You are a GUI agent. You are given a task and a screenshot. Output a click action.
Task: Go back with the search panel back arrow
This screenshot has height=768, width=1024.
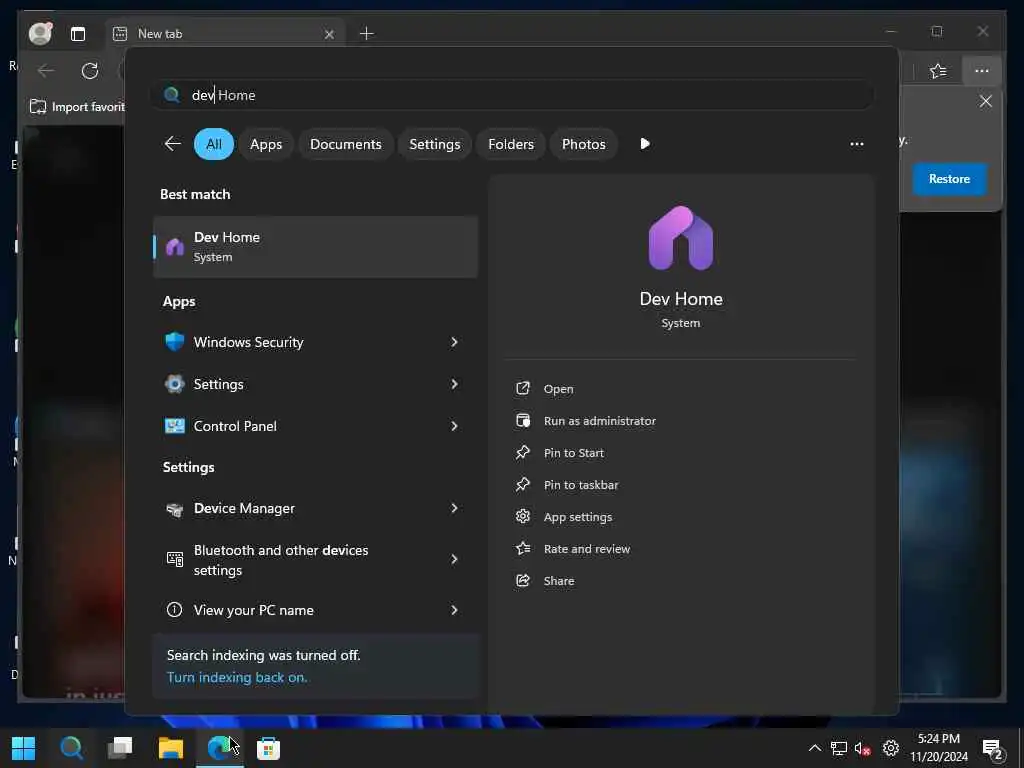(172, 144)
